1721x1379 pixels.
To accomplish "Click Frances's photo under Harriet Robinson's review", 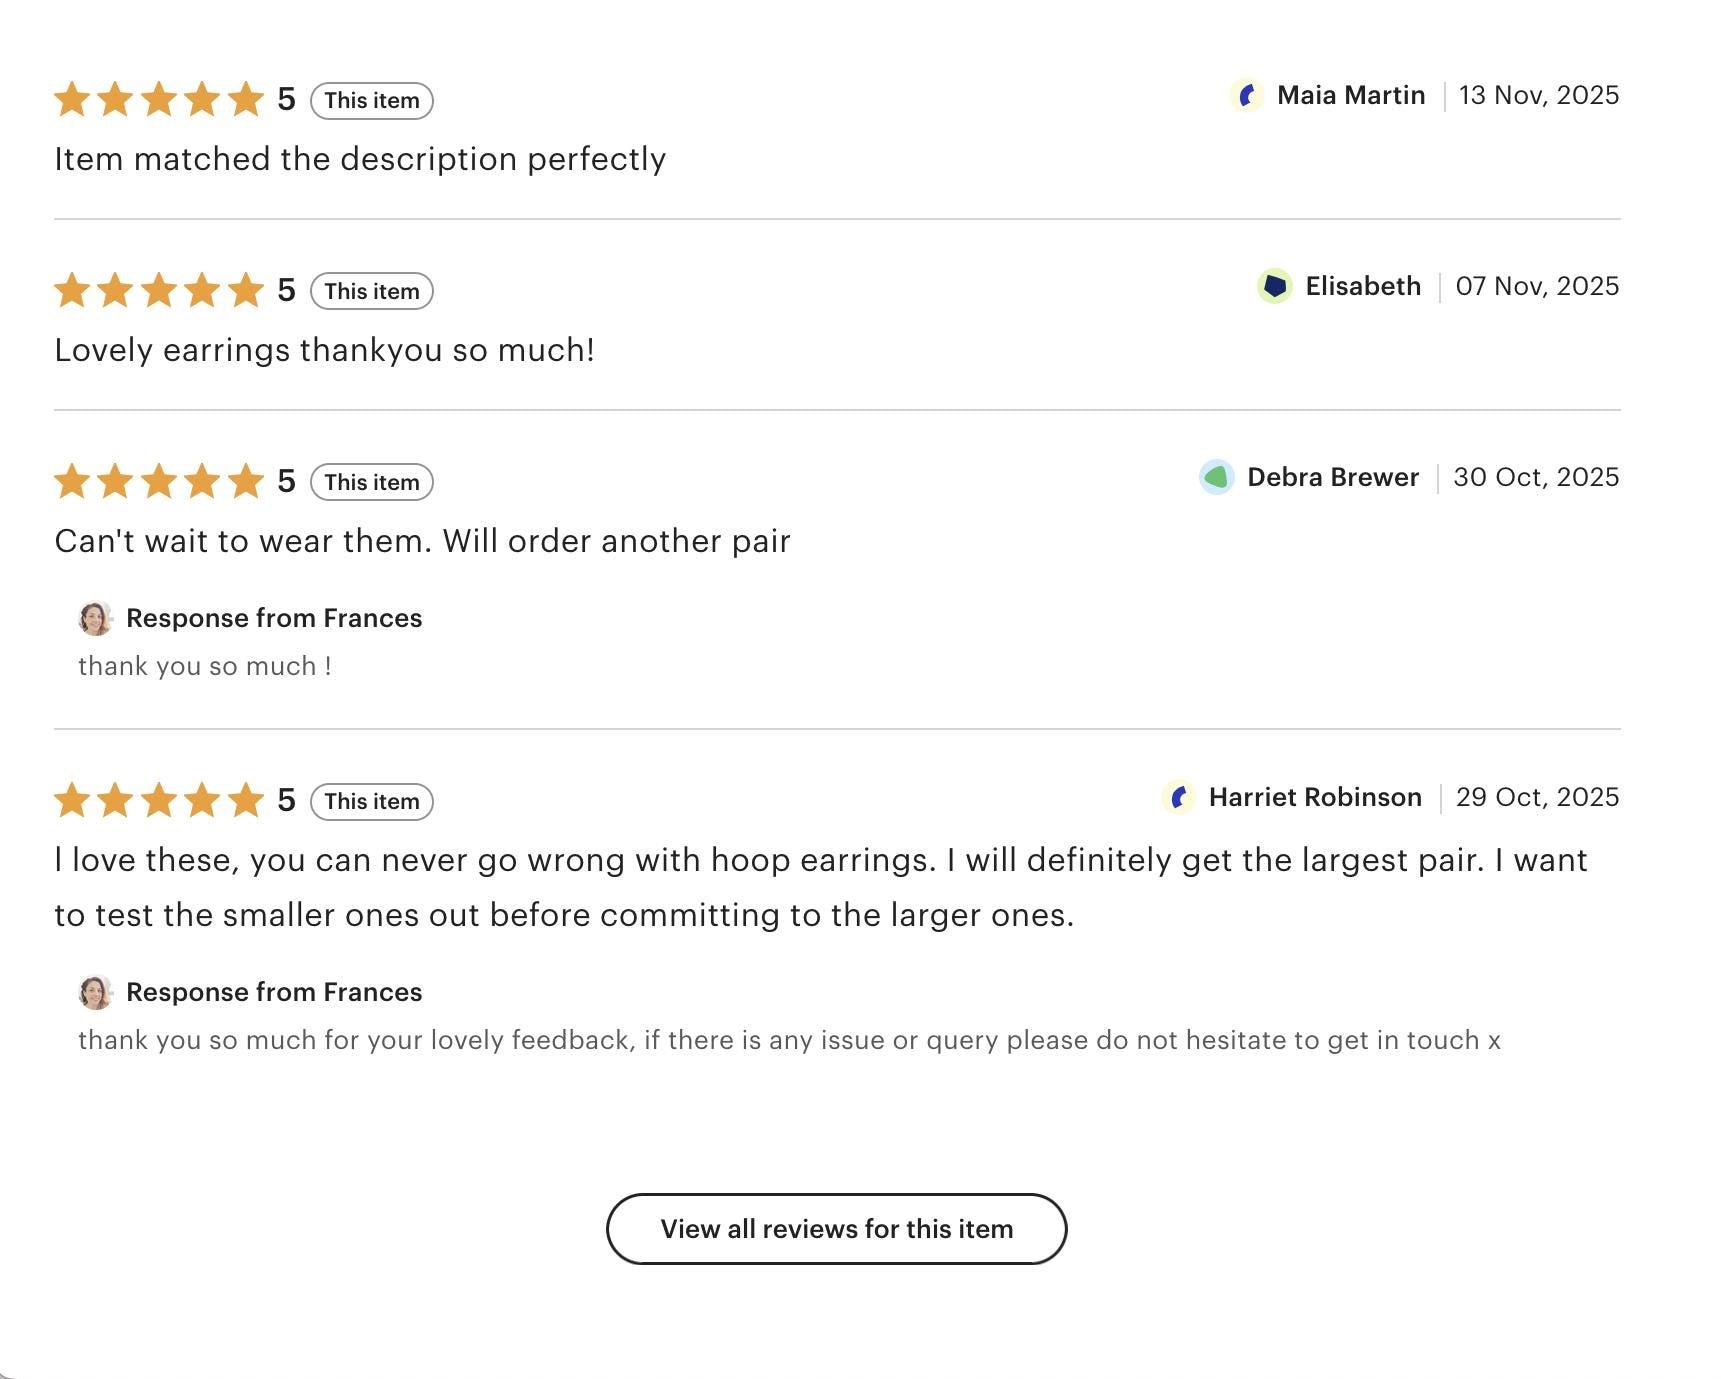I will click(x=95, y=993).
